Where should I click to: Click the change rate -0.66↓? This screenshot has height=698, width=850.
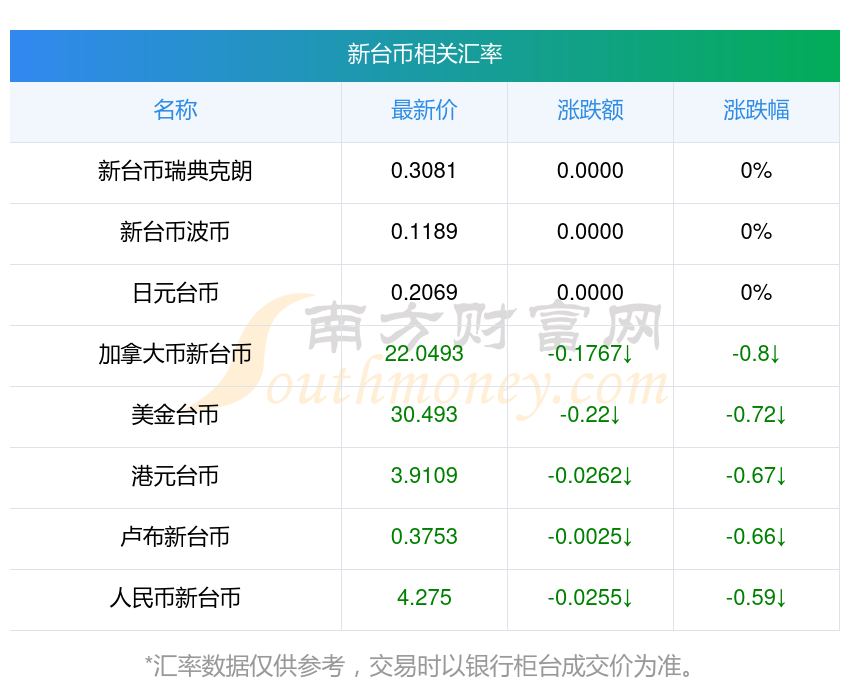(756, 537)
